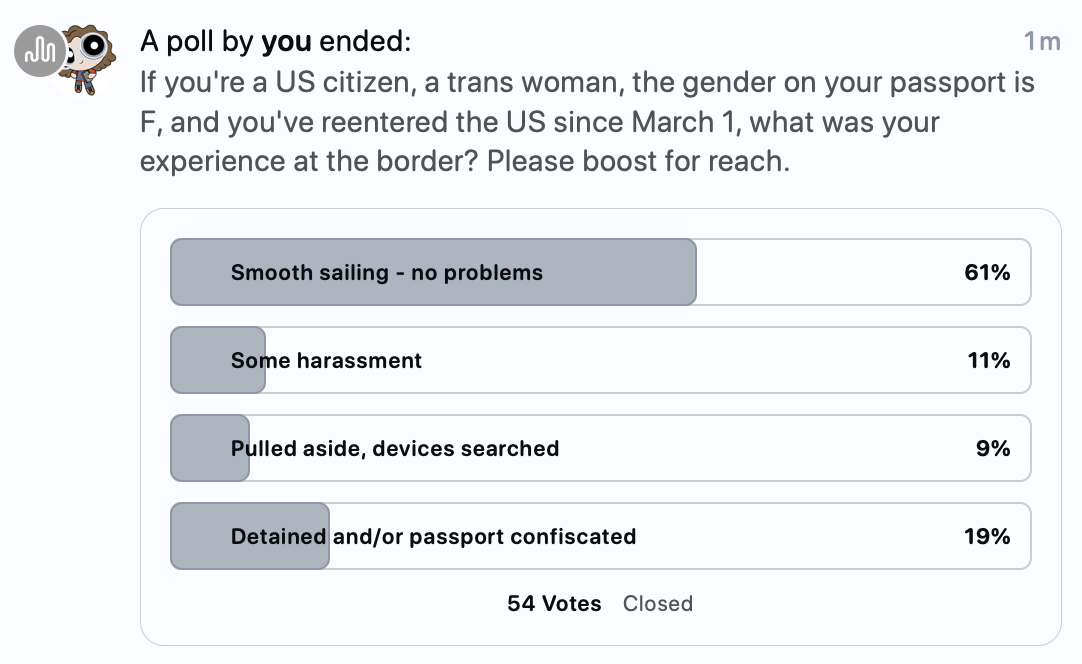The height and width of the screenshot is (664, 1082).
Task: Click the filled bar of Pulled aside result
Action: [x=210, y=448]
